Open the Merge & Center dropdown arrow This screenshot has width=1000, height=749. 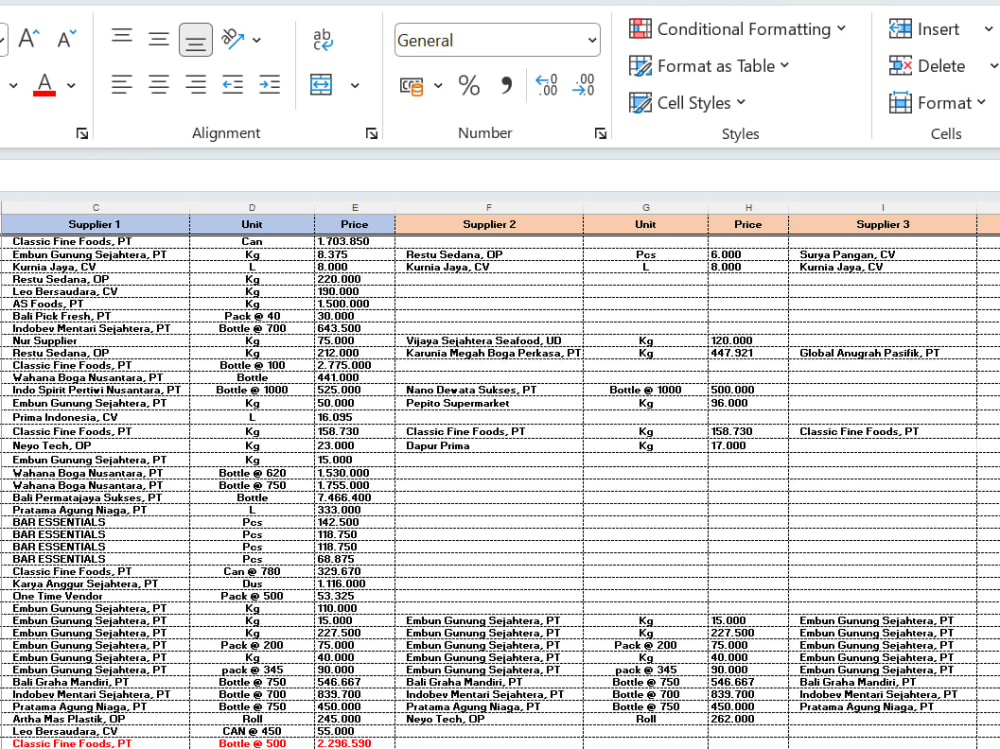click(355, 85)
